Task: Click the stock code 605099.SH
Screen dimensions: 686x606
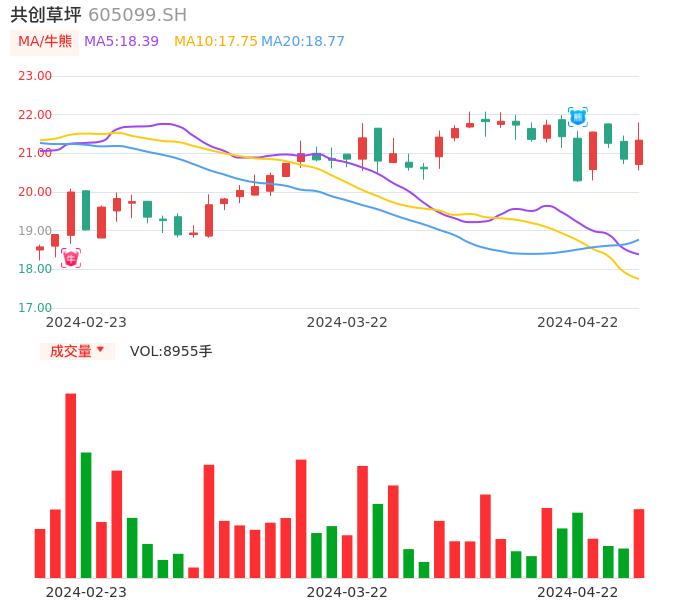Action: click(137, 14)
